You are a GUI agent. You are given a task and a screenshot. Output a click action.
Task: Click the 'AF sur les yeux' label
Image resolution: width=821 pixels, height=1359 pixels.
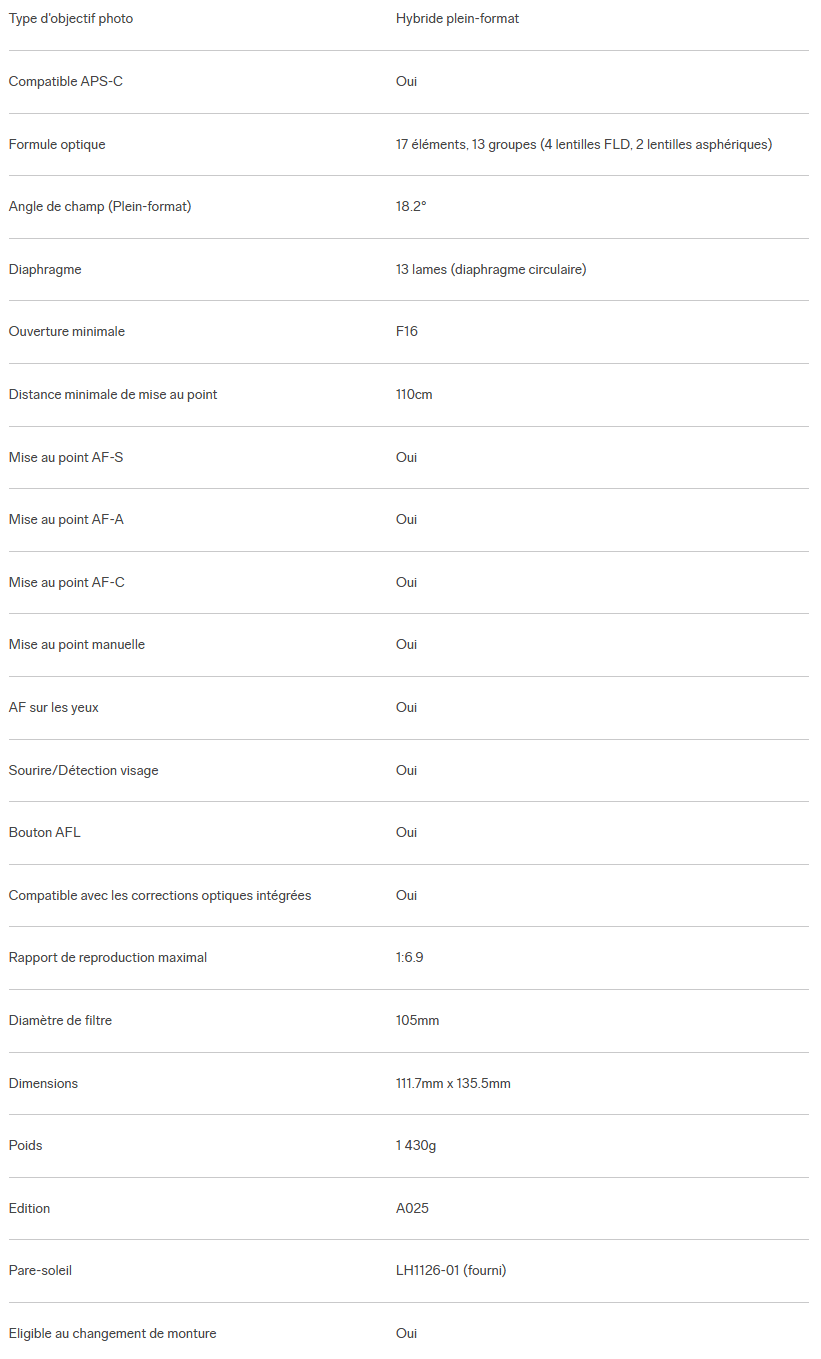click(x=54, y=707)
